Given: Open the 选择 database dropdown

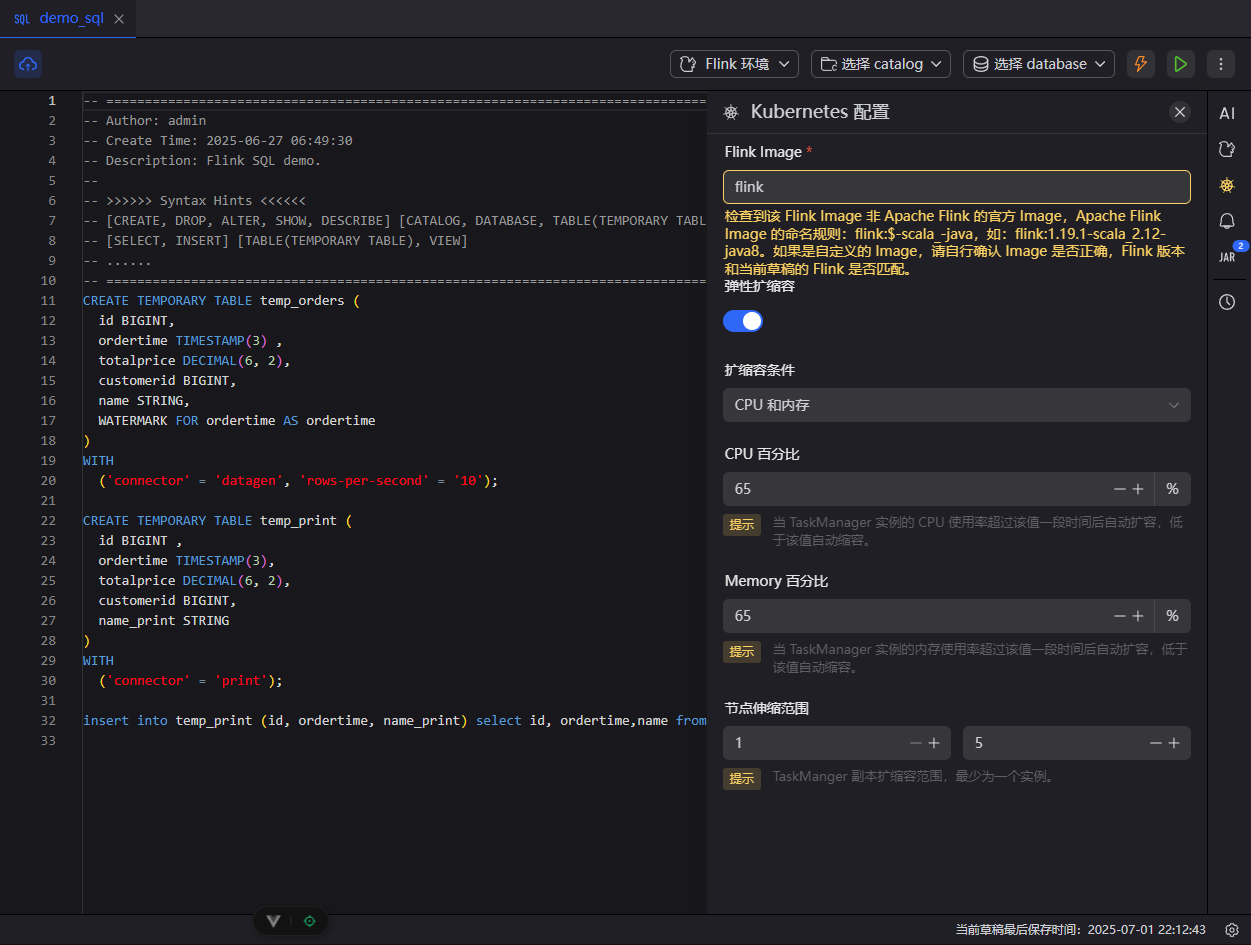Looking at the screenshot, I should point(1038,64).
